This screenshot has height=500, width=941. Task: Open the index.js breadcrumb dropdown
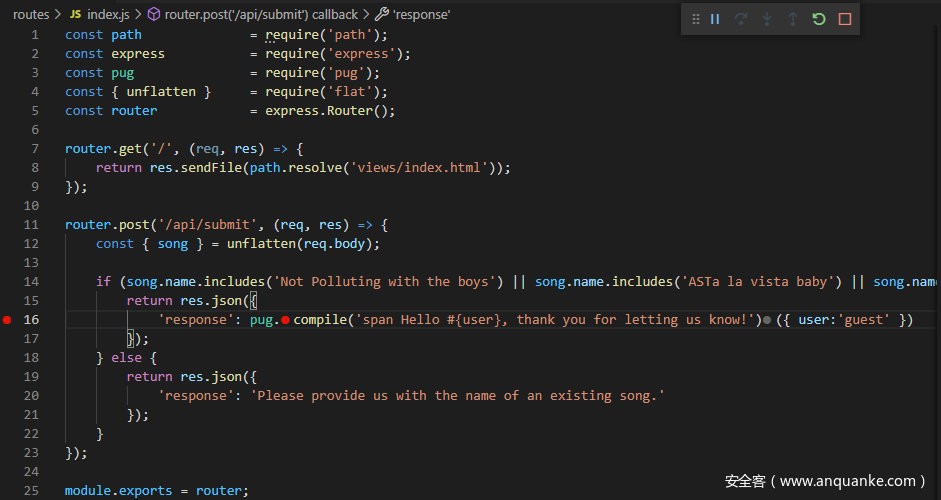point(109,15)
